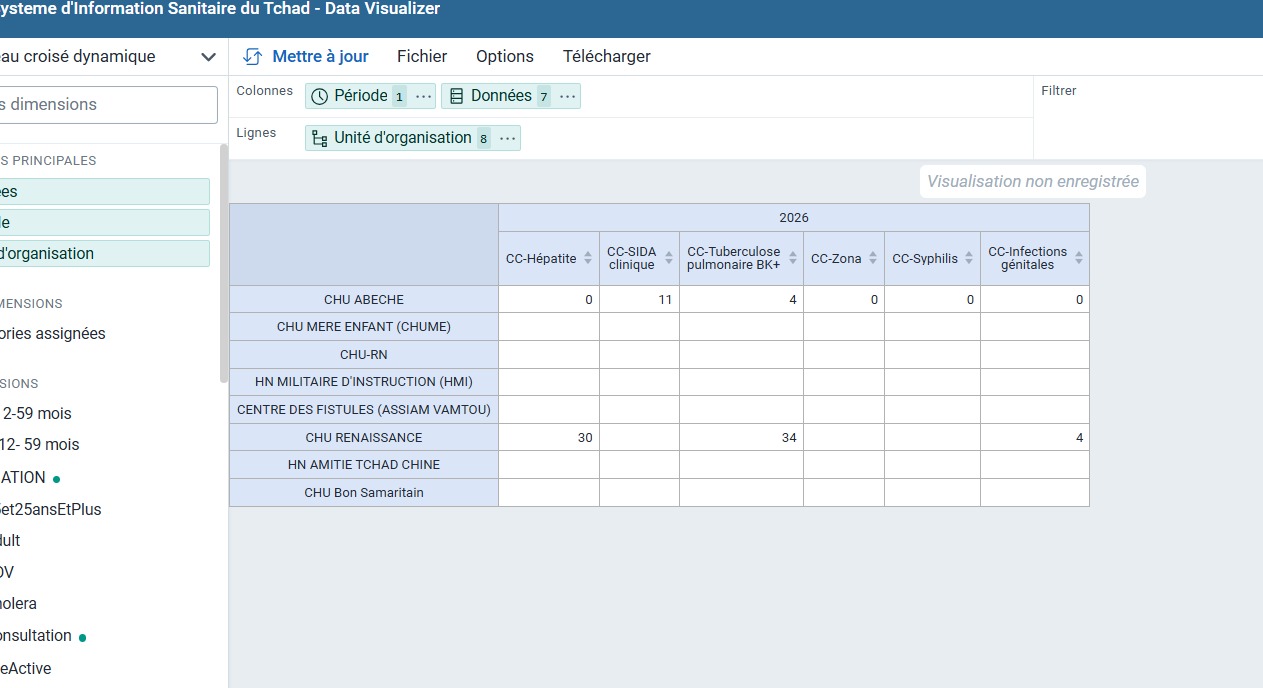Screen dimensions: 1263x688
Task: Click the CHU RENAISSANCE row header
Action: click(x=364, y=438)
